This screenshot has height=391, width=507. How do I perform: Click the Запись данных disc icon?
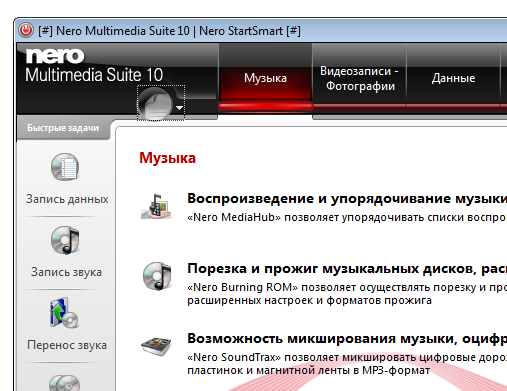point(65,167)
